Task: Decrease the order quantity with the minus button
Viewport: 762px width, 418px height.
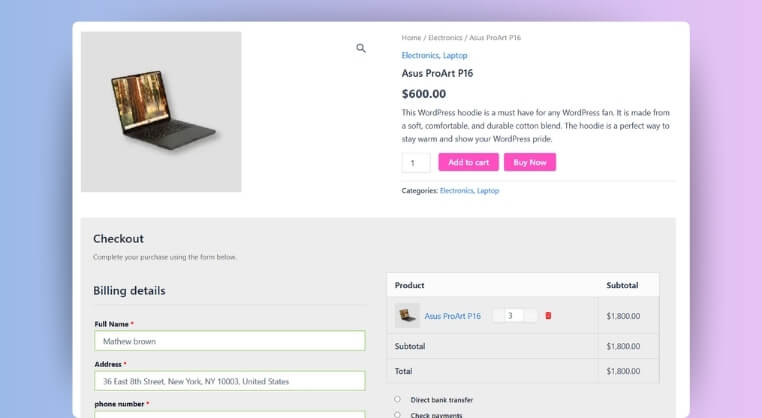Action: (x=499, y=316)
